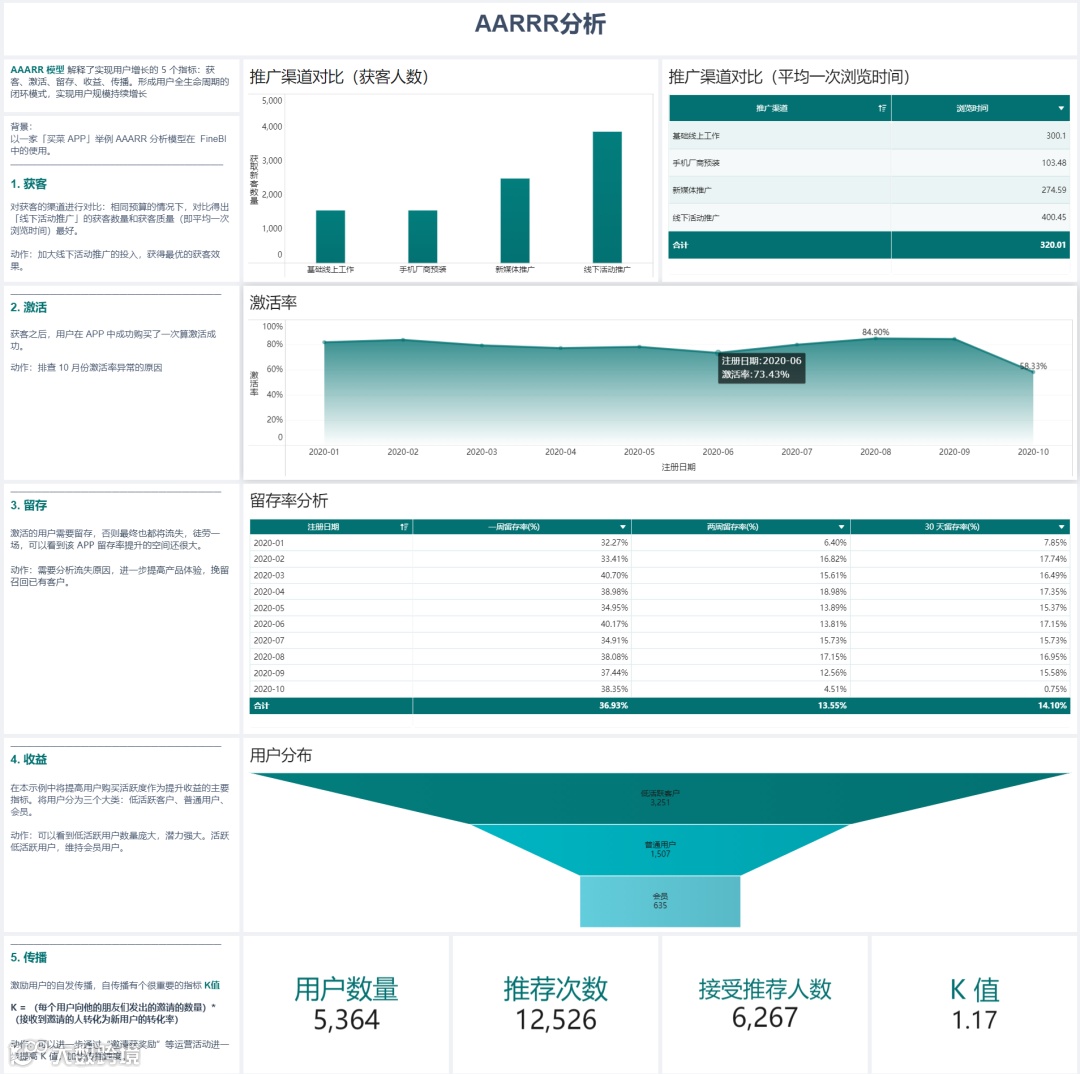
Task: Click the sort icon in 注册日期 header
Action: pyautogui.click(x=404, y=527)
